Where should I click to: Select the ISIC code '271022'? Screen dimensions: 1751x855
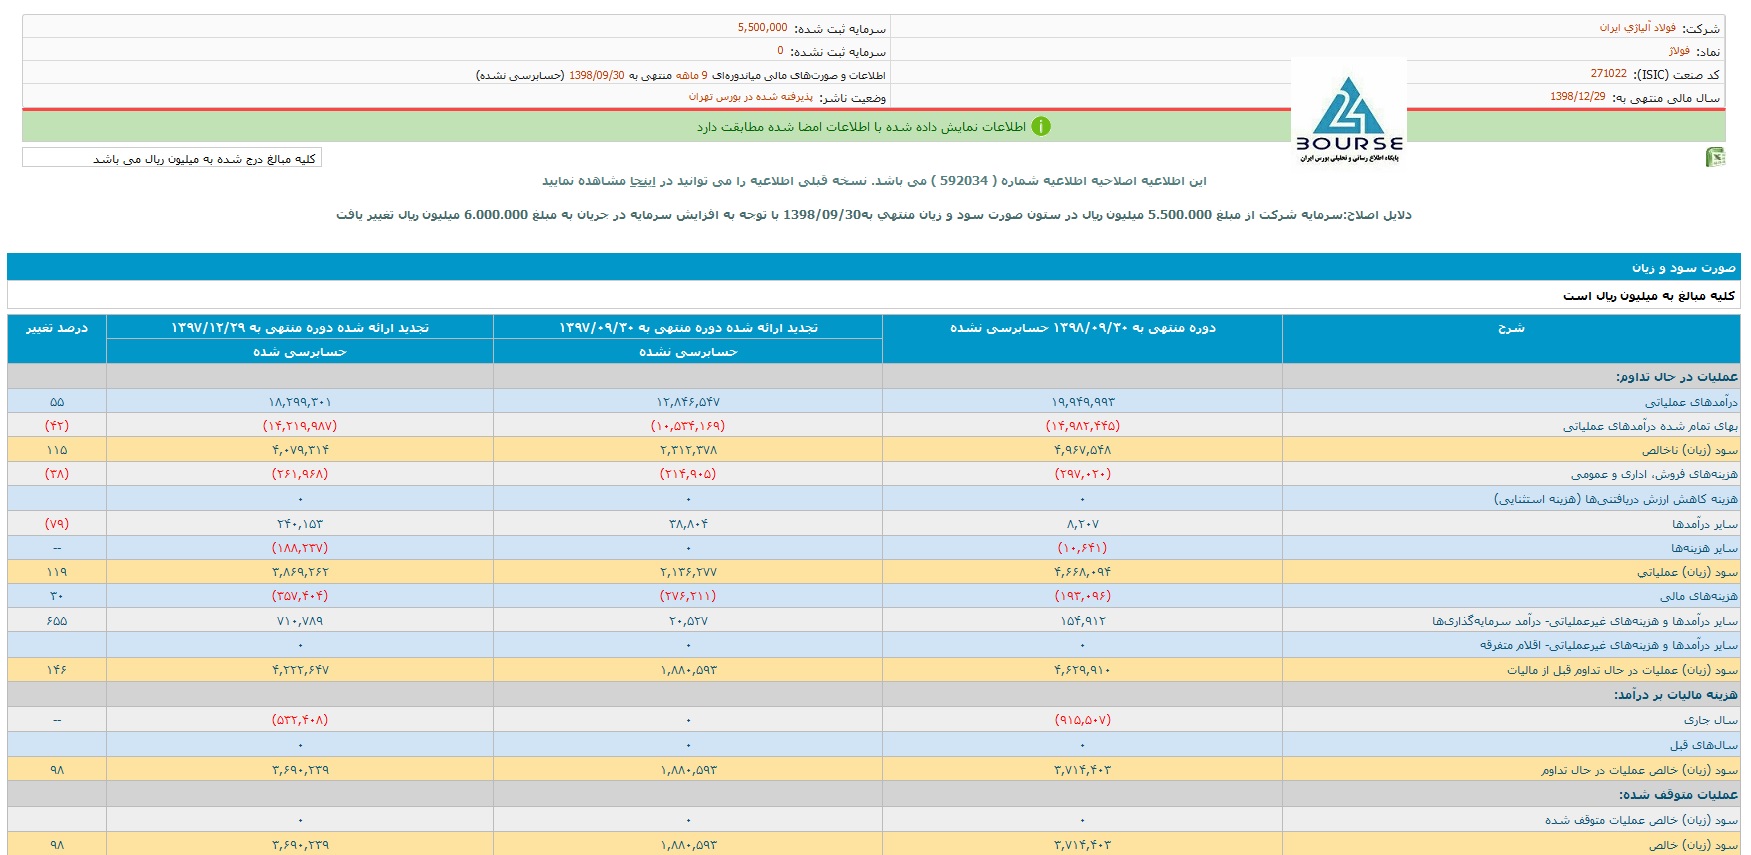point(1609,74)
